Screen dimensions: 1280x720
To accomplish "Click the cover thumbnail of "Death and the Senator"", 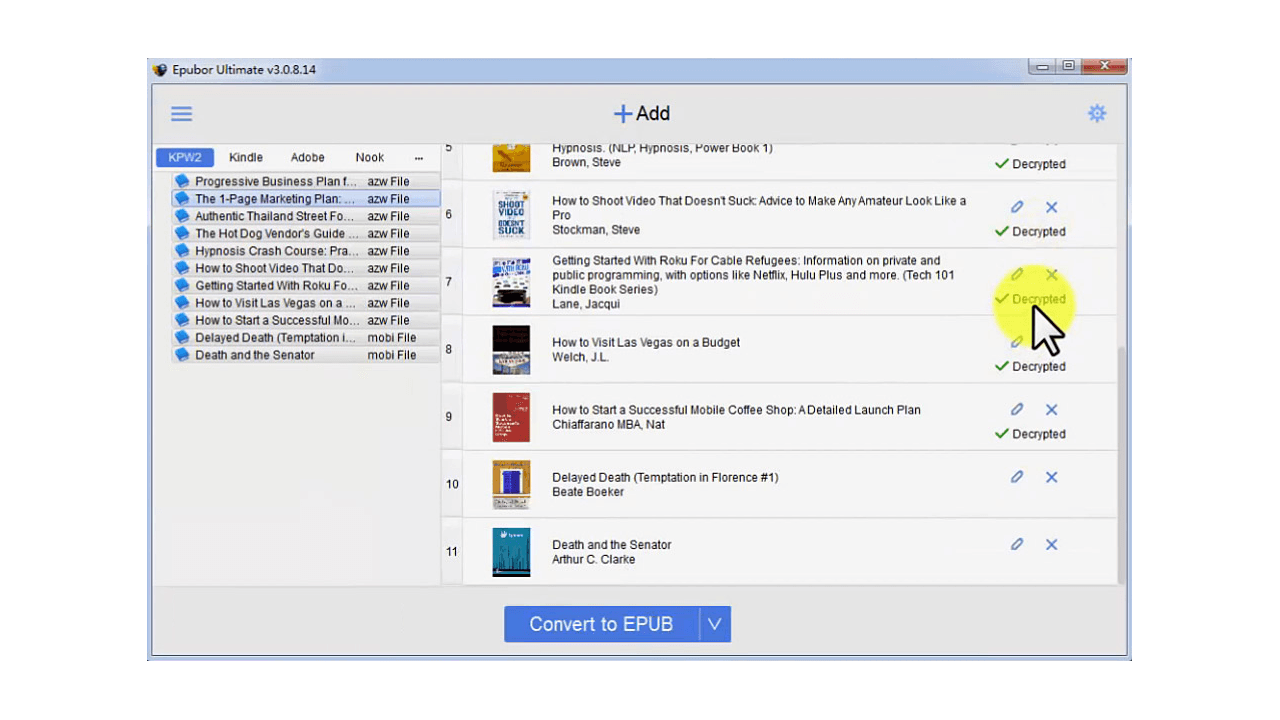I will point(511,551).
